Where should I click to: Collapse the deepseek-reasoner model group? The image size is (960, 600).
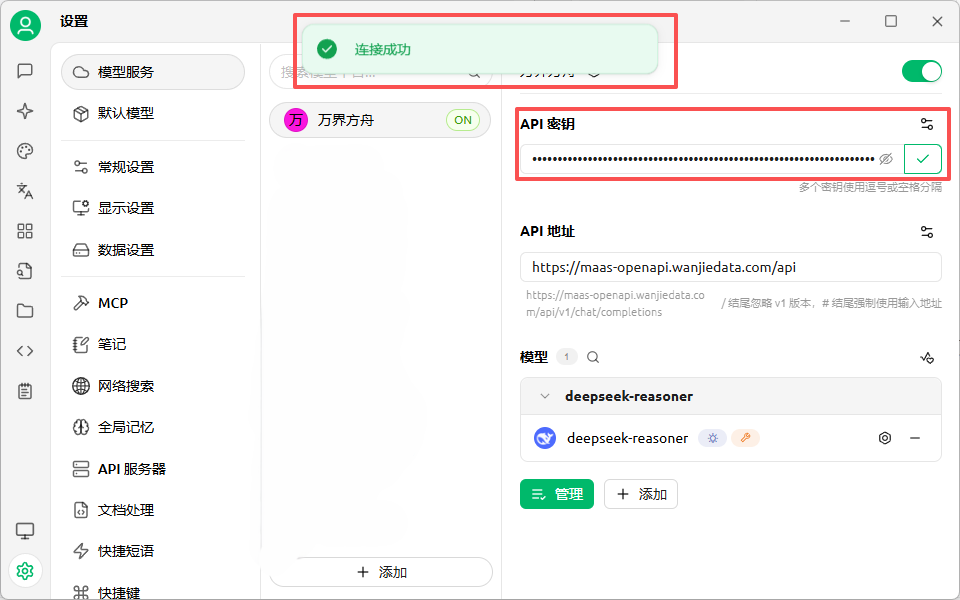tap(545, 396)
